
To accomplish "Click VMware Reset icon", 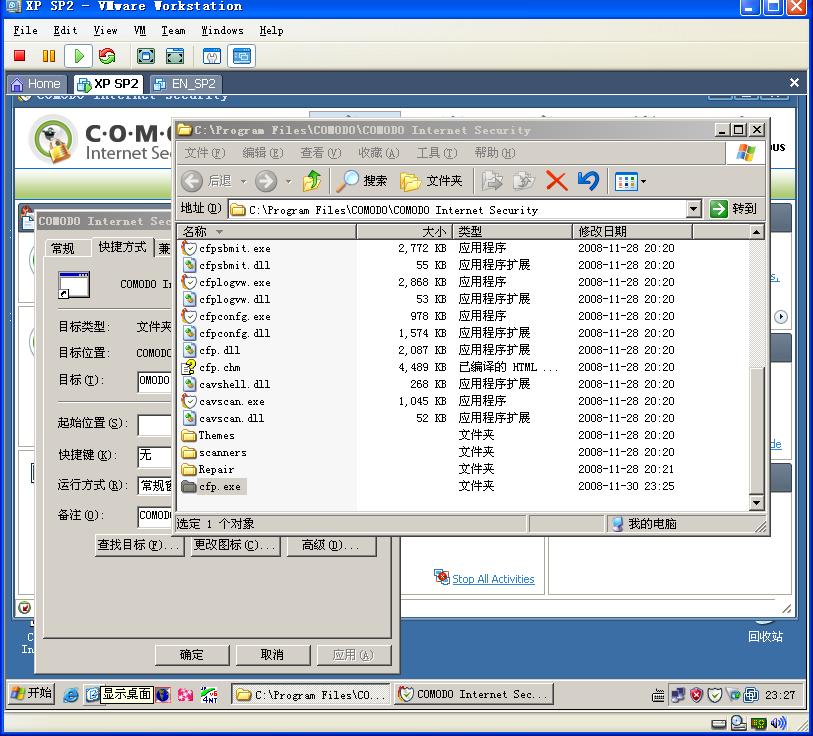I will coord(107,56).
